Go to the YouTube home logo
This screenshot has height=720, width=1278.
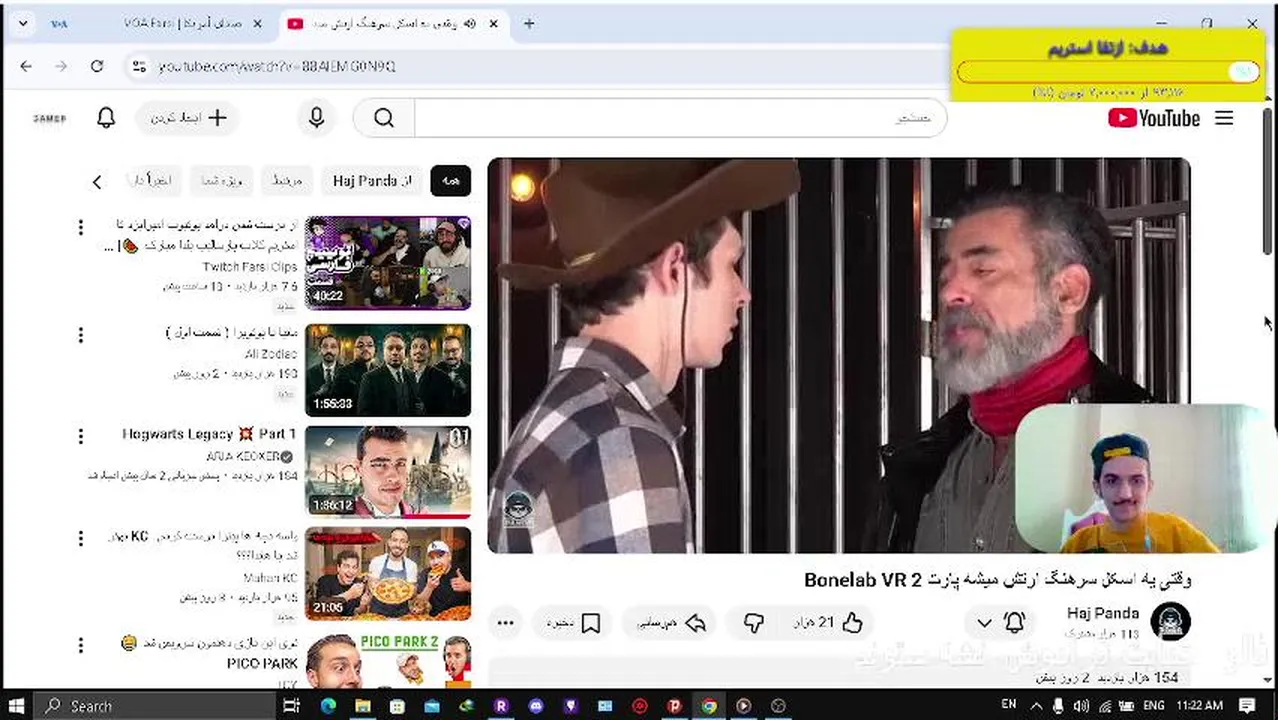(x=1153, y=118)
